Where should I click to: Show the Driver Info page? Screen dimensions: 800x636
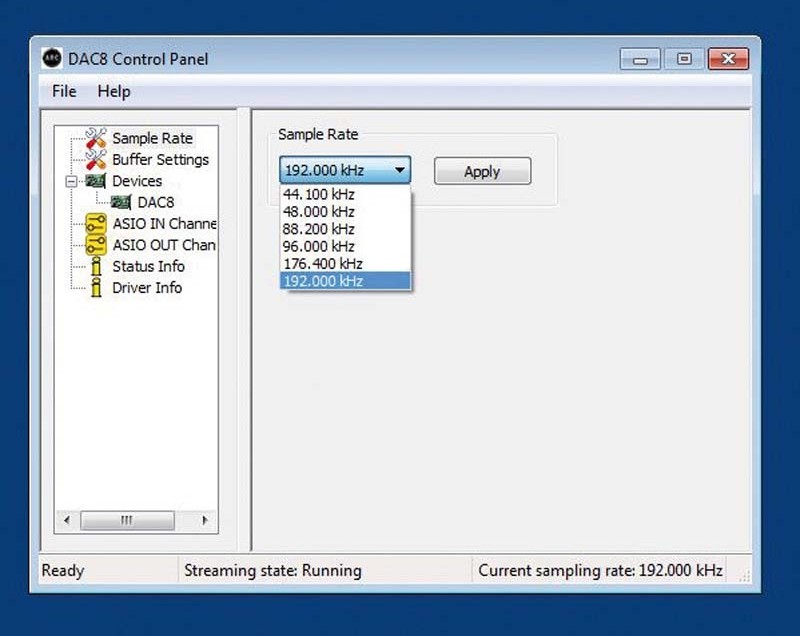pos(147,288)
